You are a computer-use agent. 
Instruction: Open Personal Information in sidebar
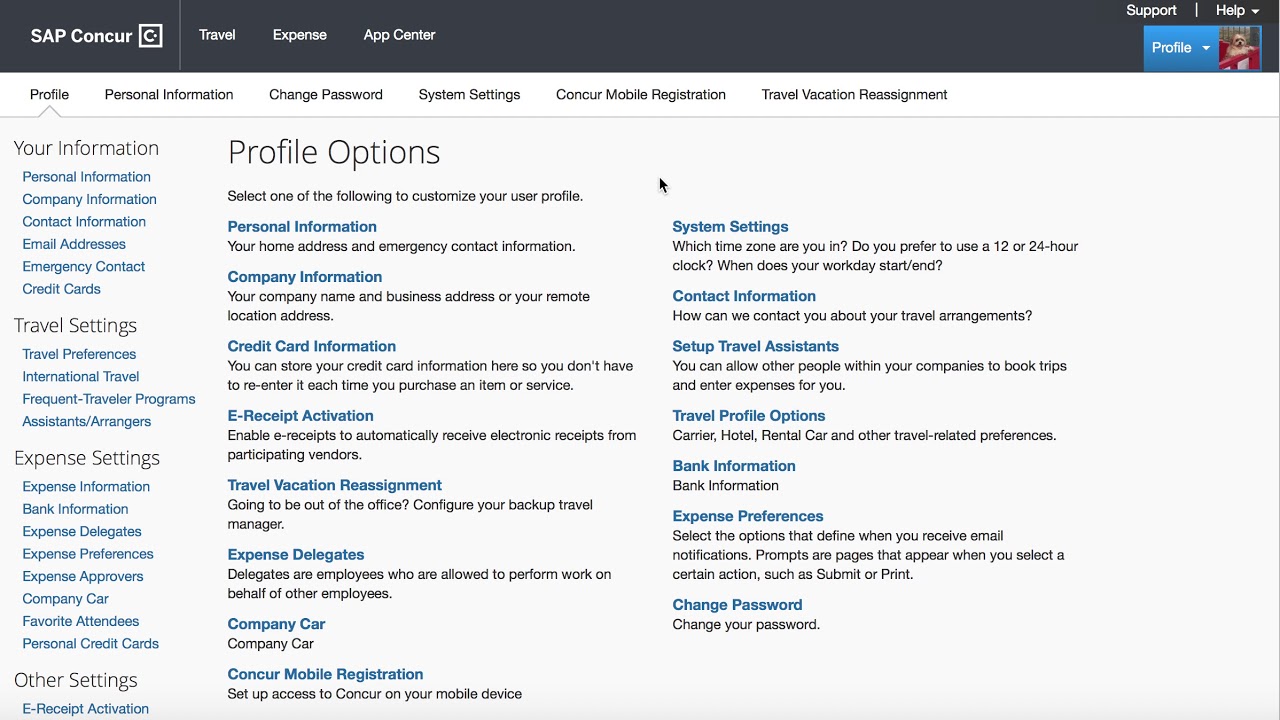coord(86,177)
